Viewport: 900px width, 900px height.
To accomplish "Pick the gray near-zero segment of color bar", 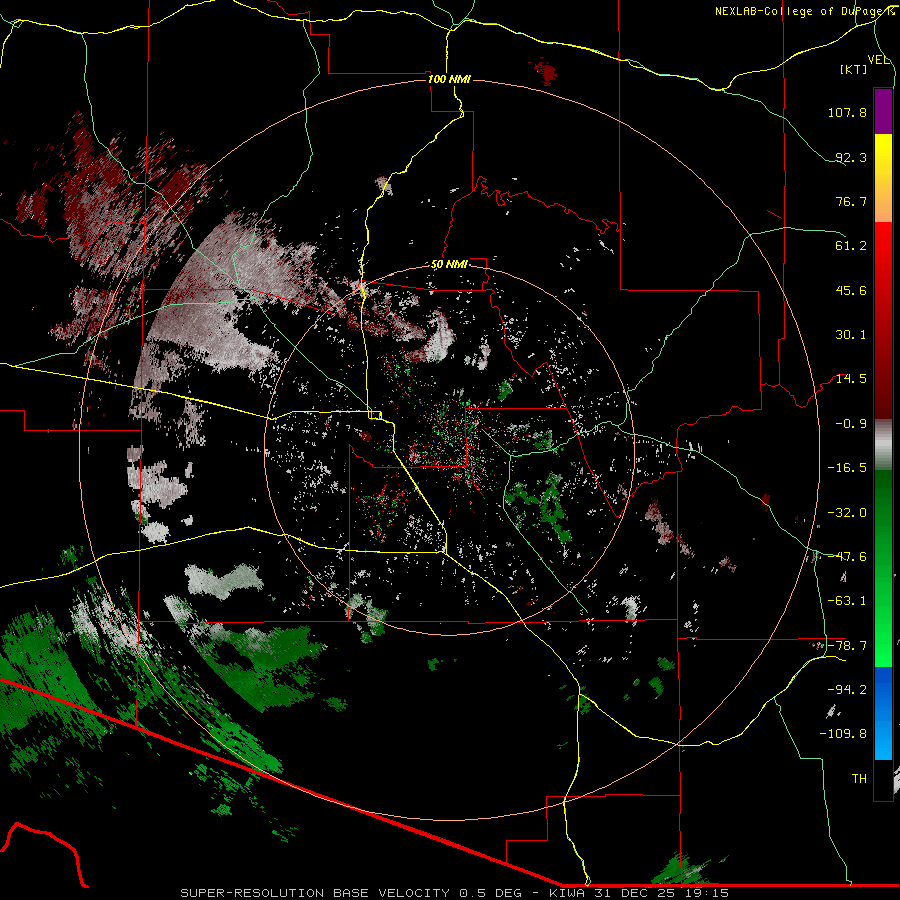I will pyautogui.click(x=883, y=445).
